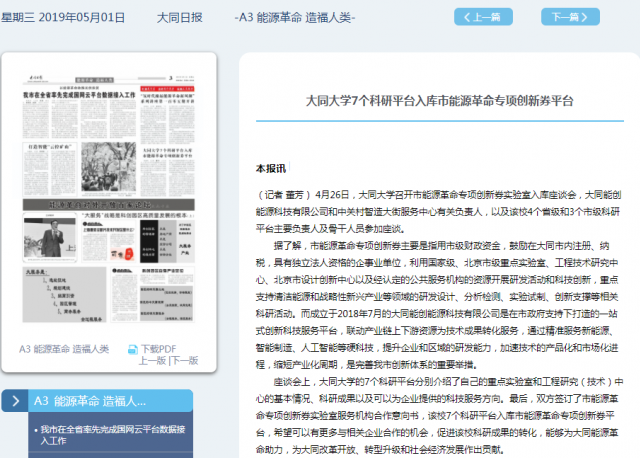
Task: Click the A3 能源革命 造福人类 caption under thumbnail
Action: pos(64,349)
